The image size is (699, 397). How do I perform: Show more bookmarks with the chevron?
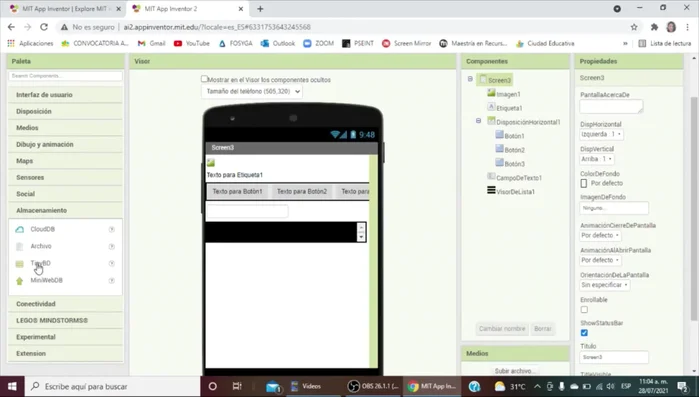(x=625, y=43)
